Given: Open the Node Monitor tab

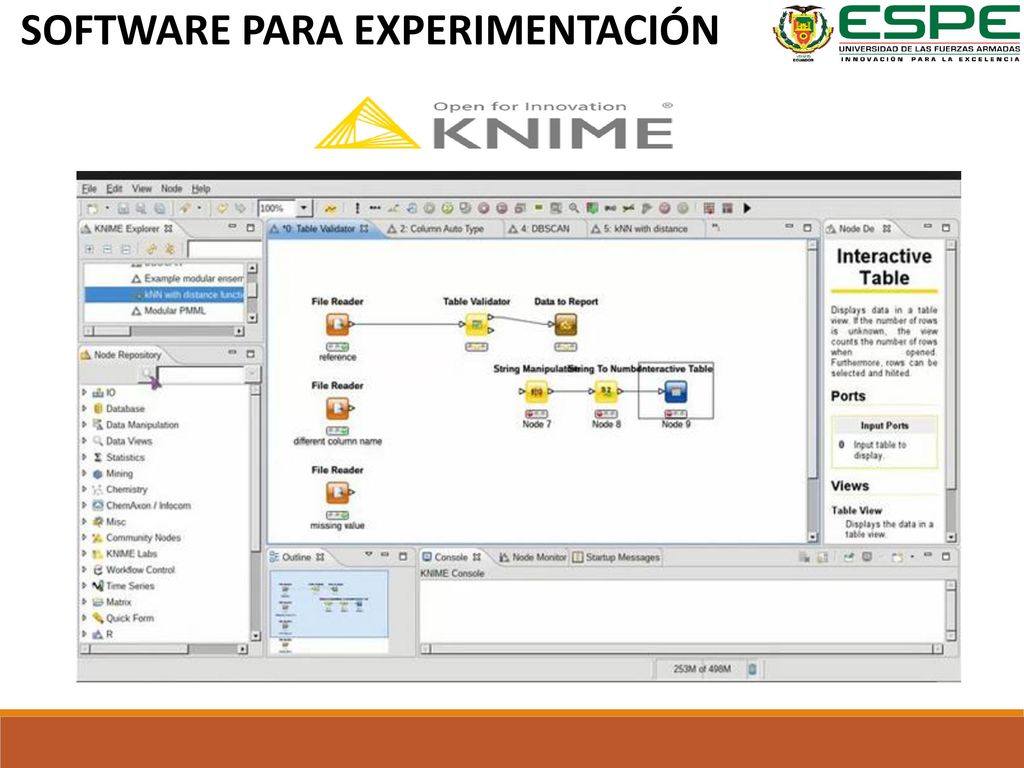Looking at the screenshot, I should click(x=532, y=557).
